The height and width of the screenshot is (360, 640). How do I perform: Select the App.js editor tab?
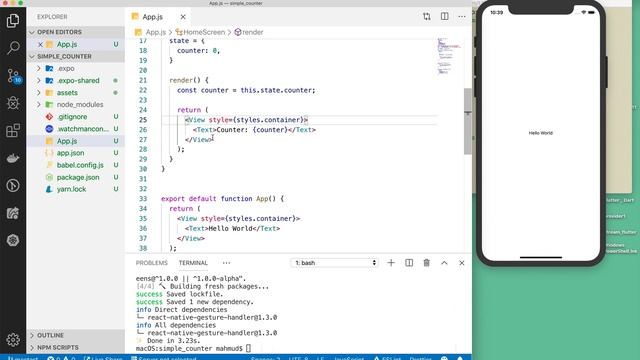pyautogui.click(x=152, y=17)
